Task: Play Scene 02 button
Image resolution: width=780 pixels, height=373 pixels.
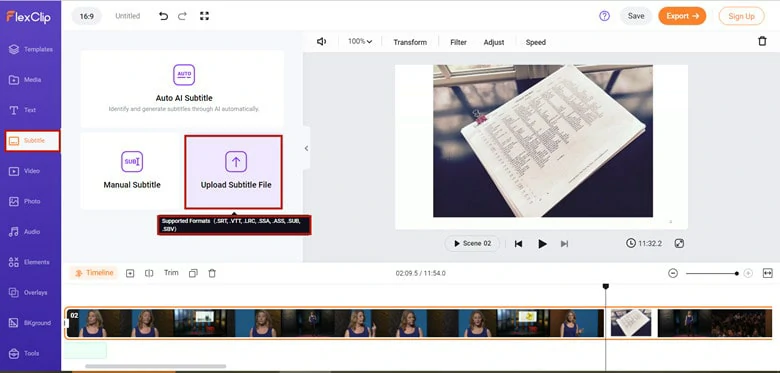Action: pos(472,244)
